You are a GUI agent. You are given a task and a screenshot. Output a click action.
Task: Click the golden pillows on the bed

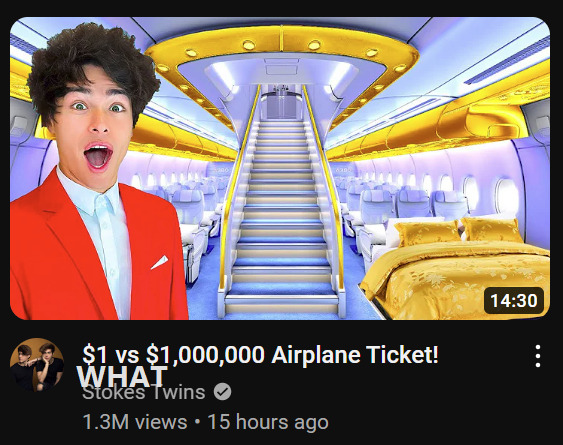pyautogui.click(x=458, y=231)
